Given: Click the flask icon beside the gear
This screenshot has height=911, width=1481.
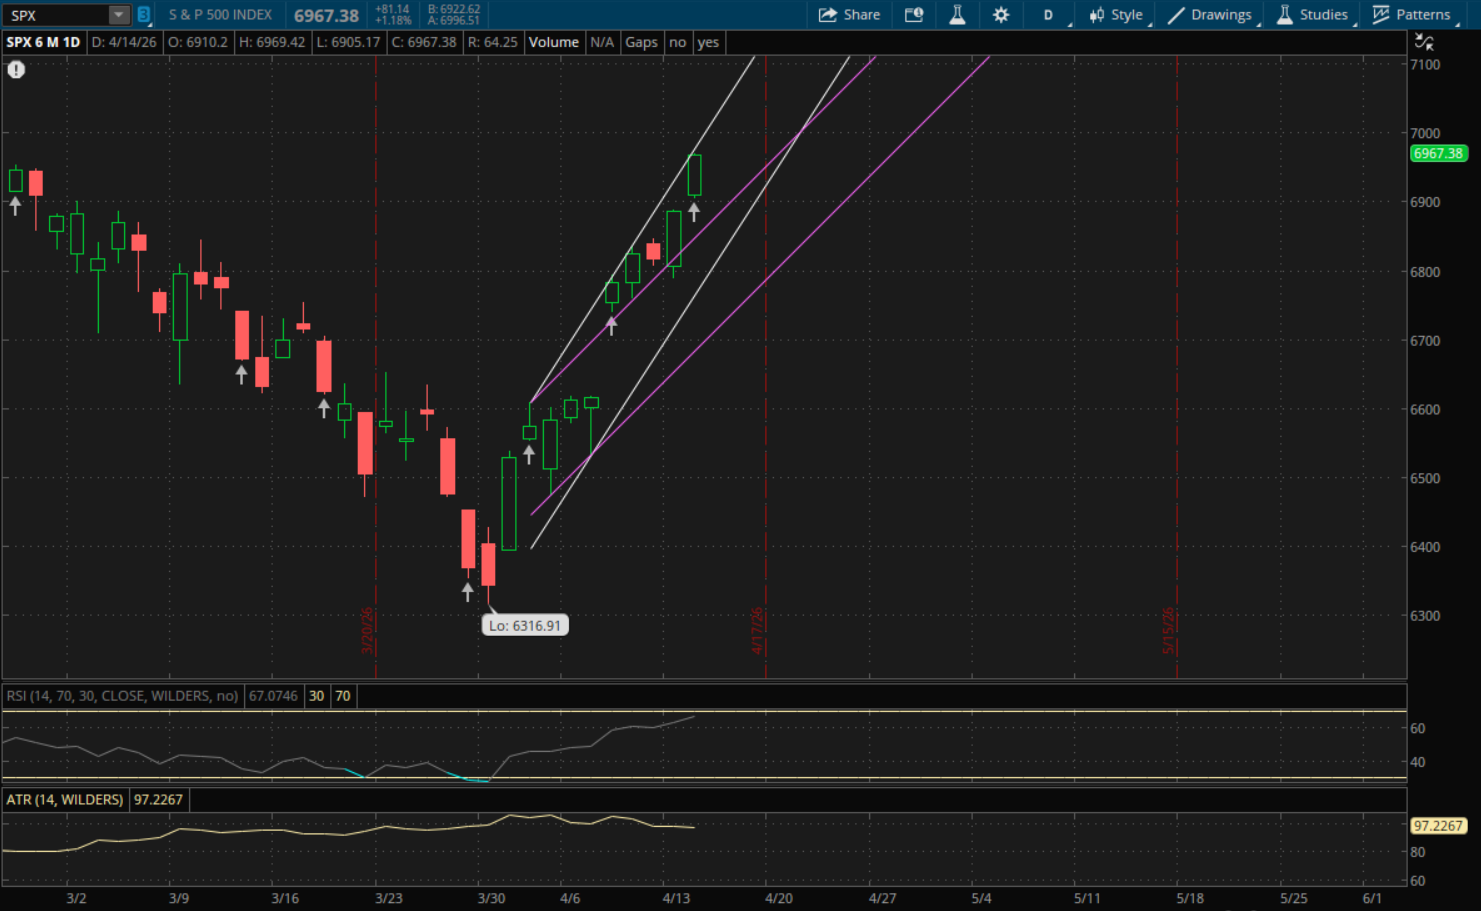Looking at the screenshot, I should (957, 15).
